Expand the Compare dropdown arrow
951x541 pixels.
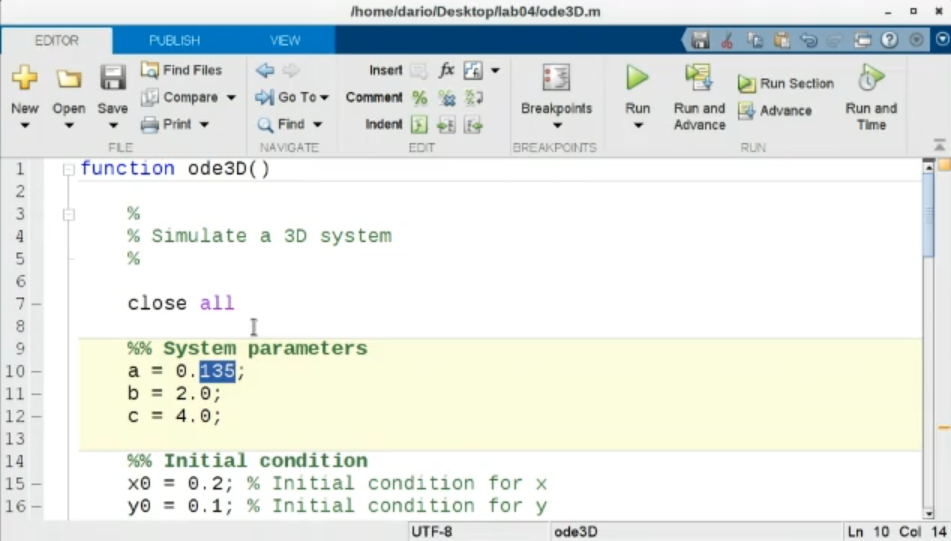coord(231,98)
